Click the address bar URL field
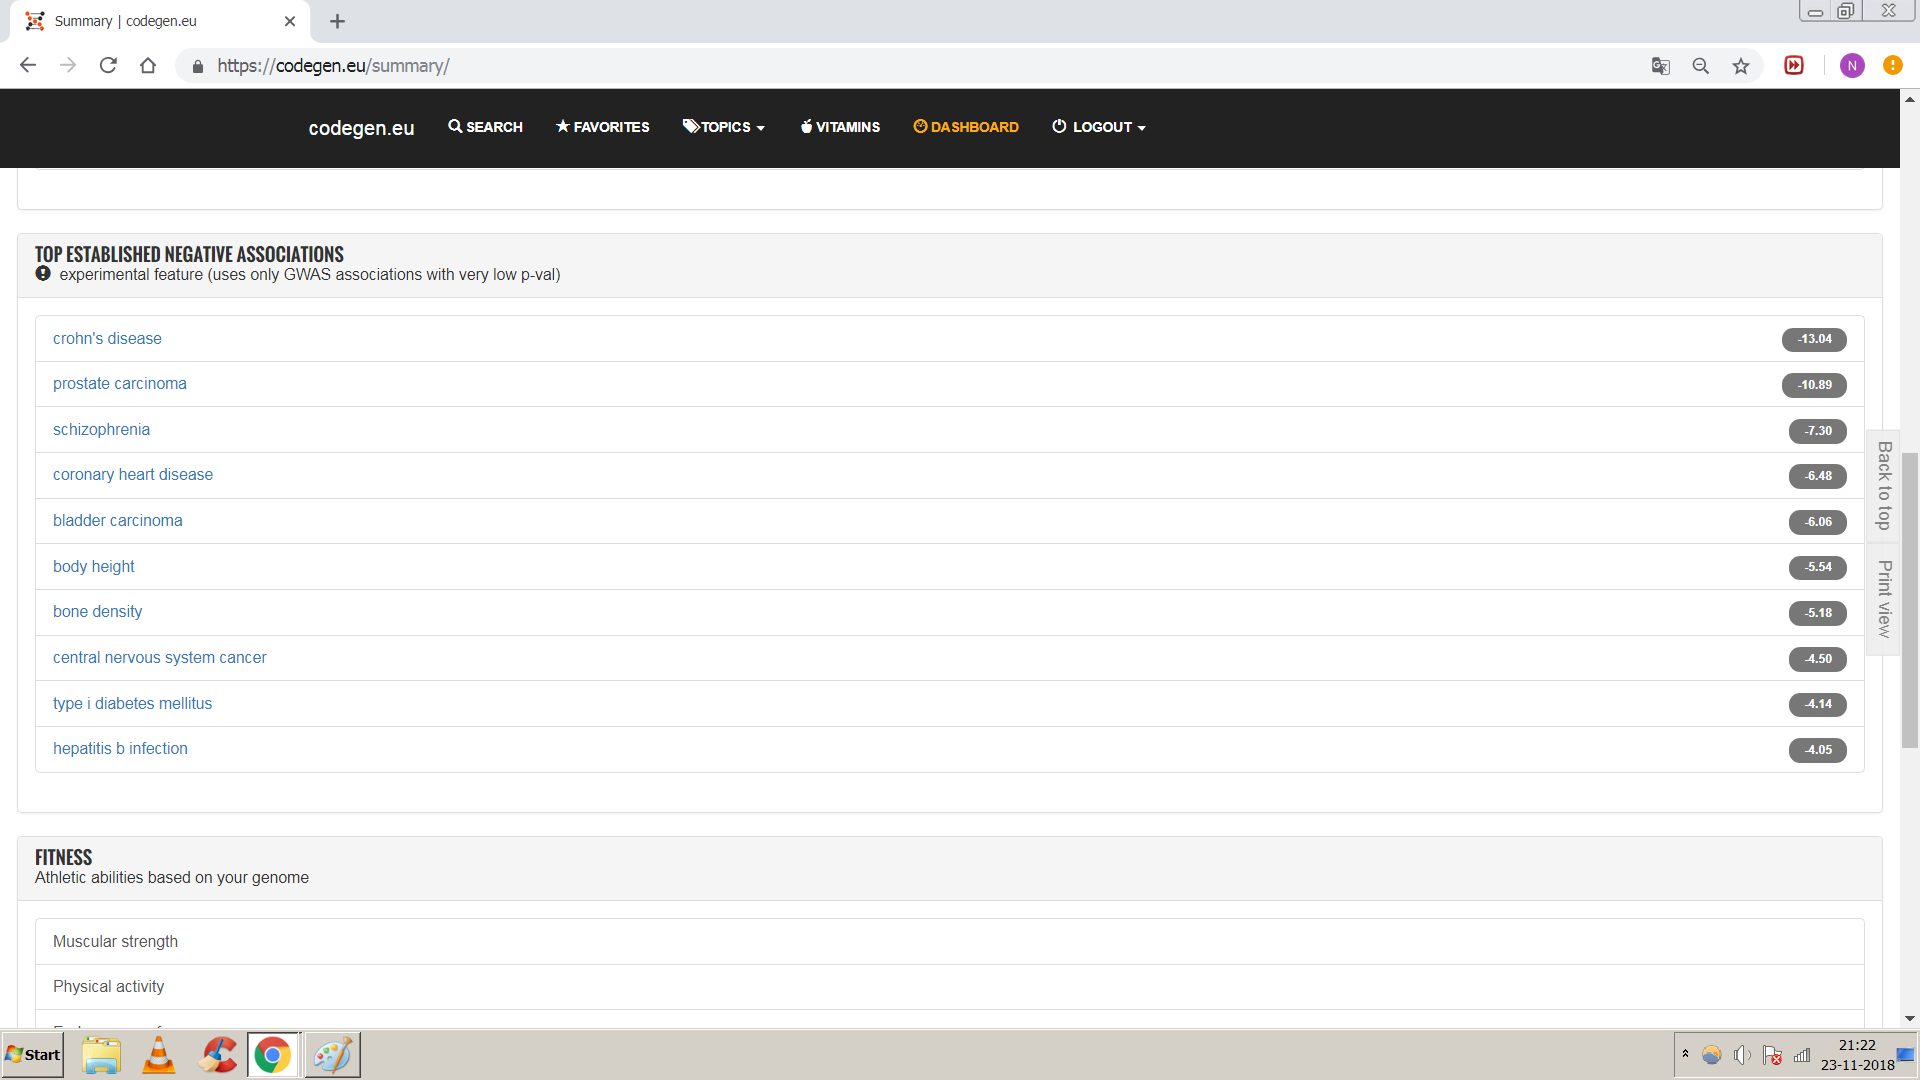 click(x=900, y=66)
